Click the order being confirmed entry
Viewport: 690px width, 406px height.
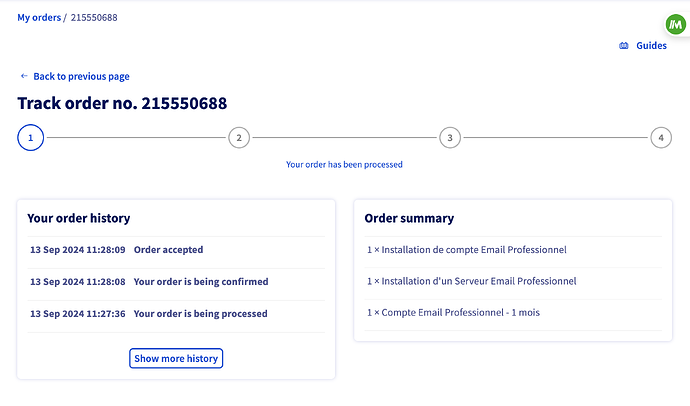coord(176,282)
